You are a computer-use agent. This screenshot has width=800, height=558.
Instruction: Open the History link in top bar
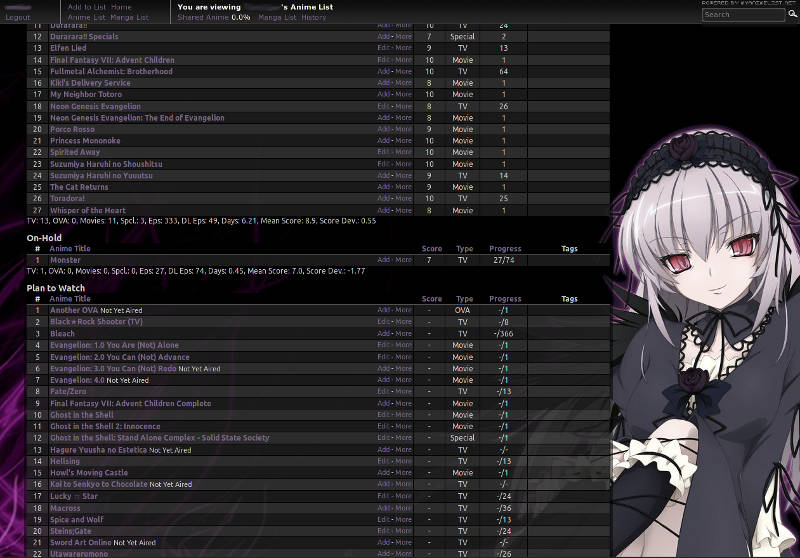[x=313, y=17]
